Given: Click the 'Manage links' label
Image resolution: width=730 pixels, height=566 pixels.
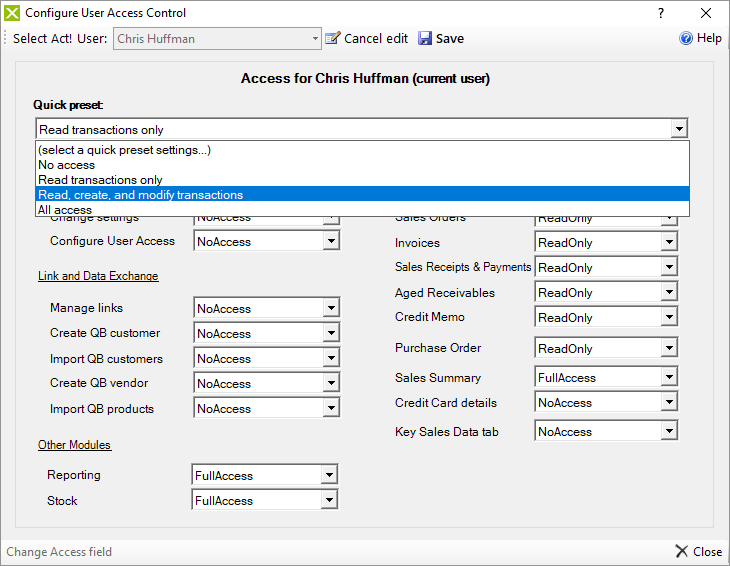Looking at the screenshot, I should click(86, 308).
